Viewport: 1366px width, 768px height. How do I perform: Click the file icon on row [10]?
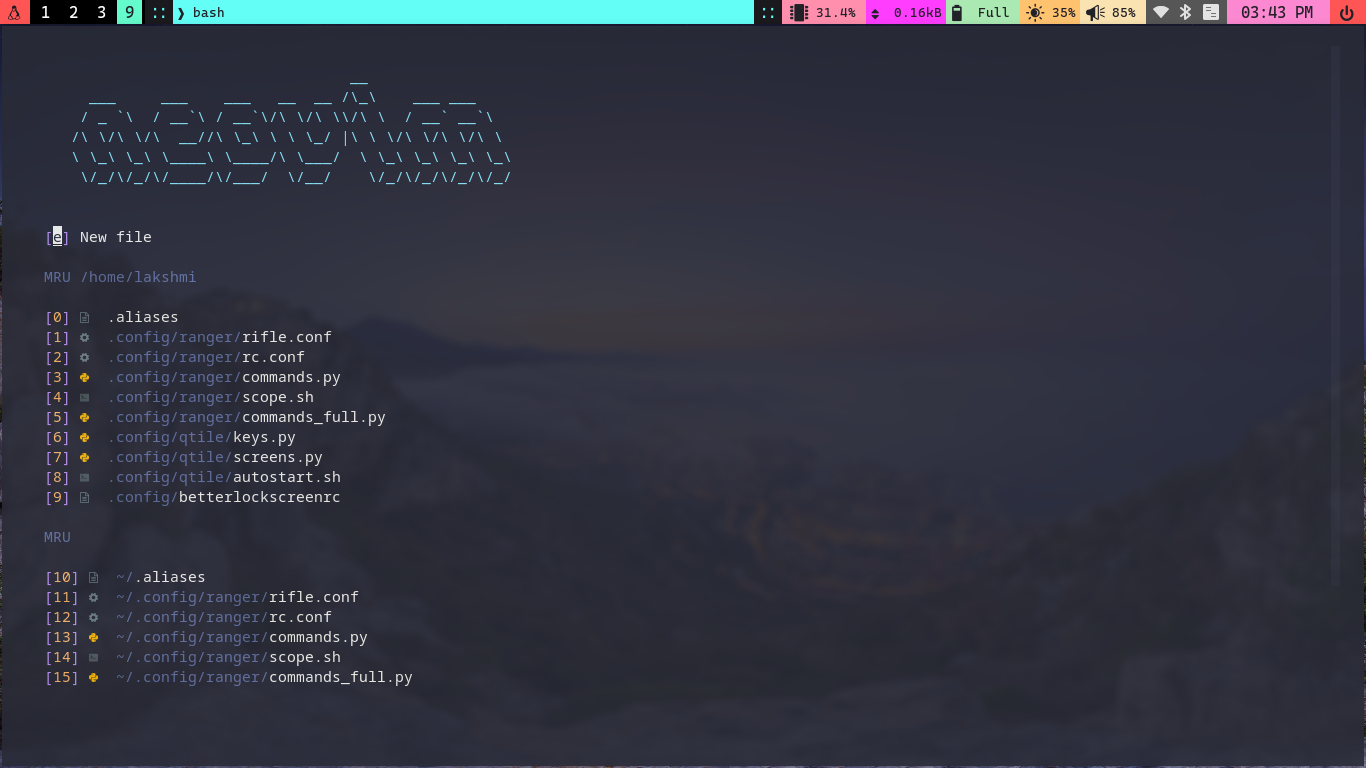(x=94, y=577)
